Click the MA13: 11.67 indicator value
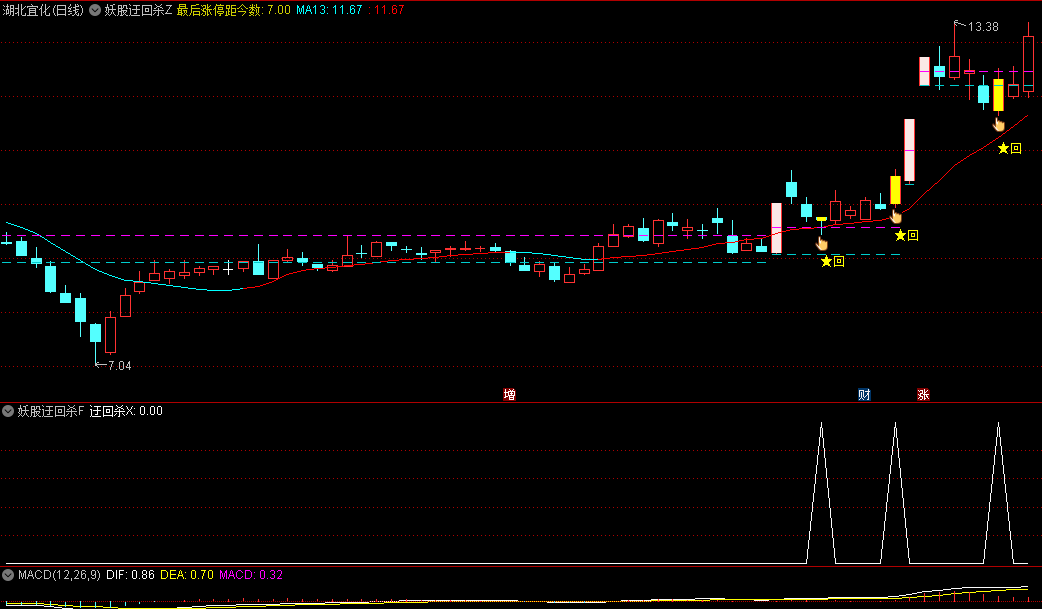1042x609 pixels. coord(329,10)
